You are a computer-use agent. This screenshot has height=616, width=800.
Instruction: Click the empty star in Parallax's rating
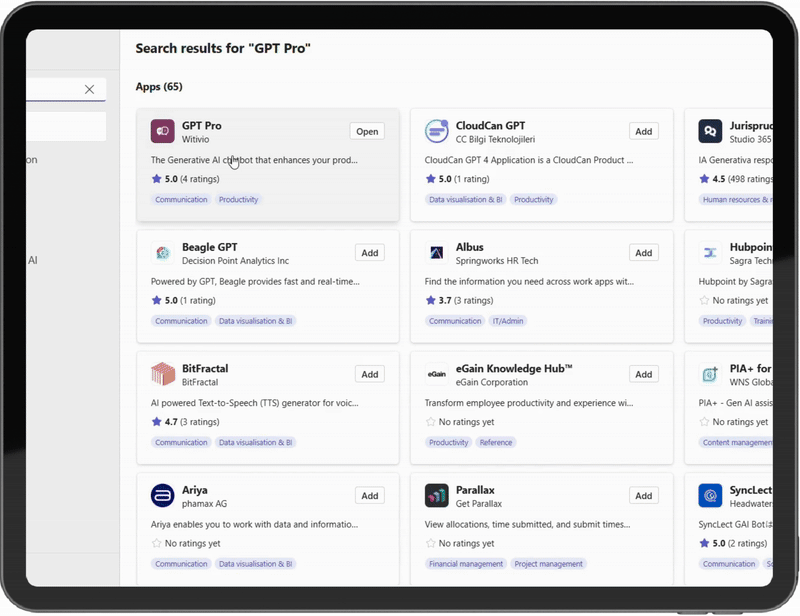[431, 543]
